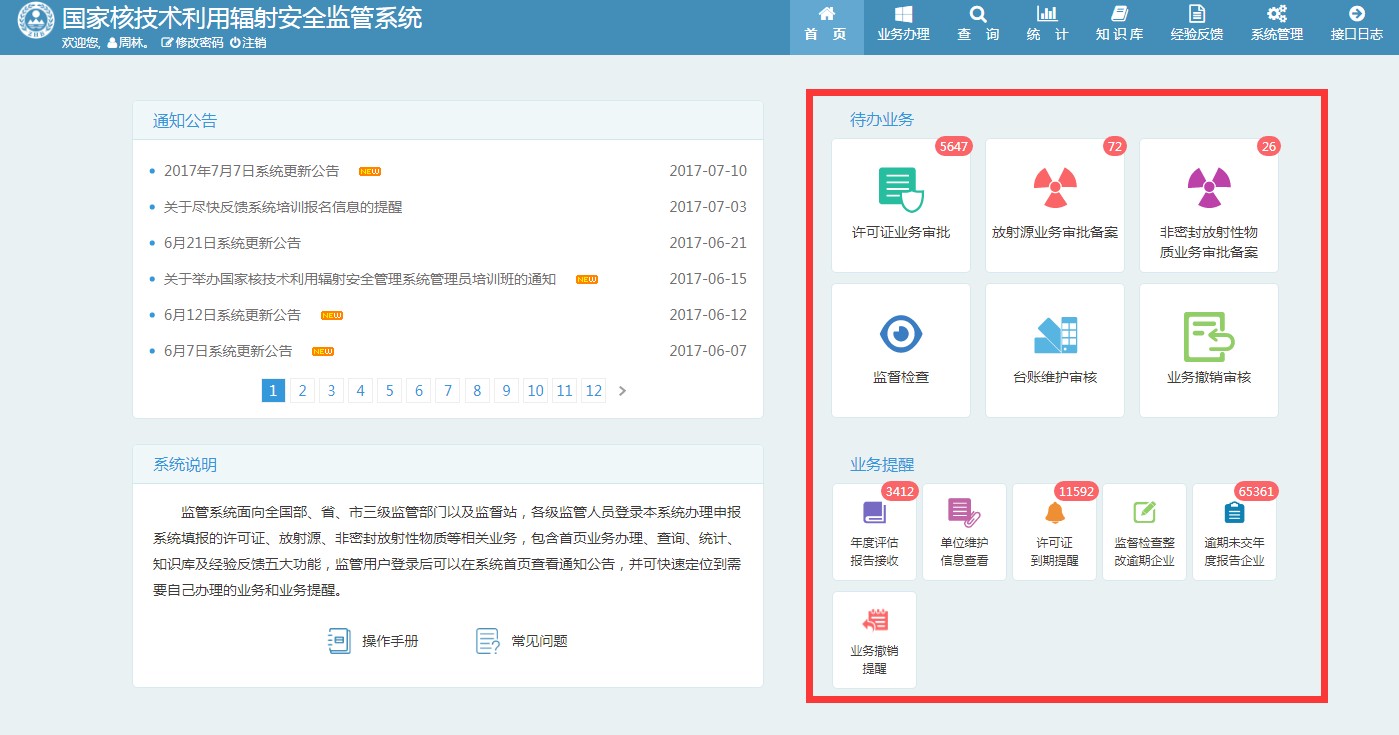Open 单位维护信息查看 icon
The width and height of the screenshot is (1399, 735).
[x=964, y=513]
